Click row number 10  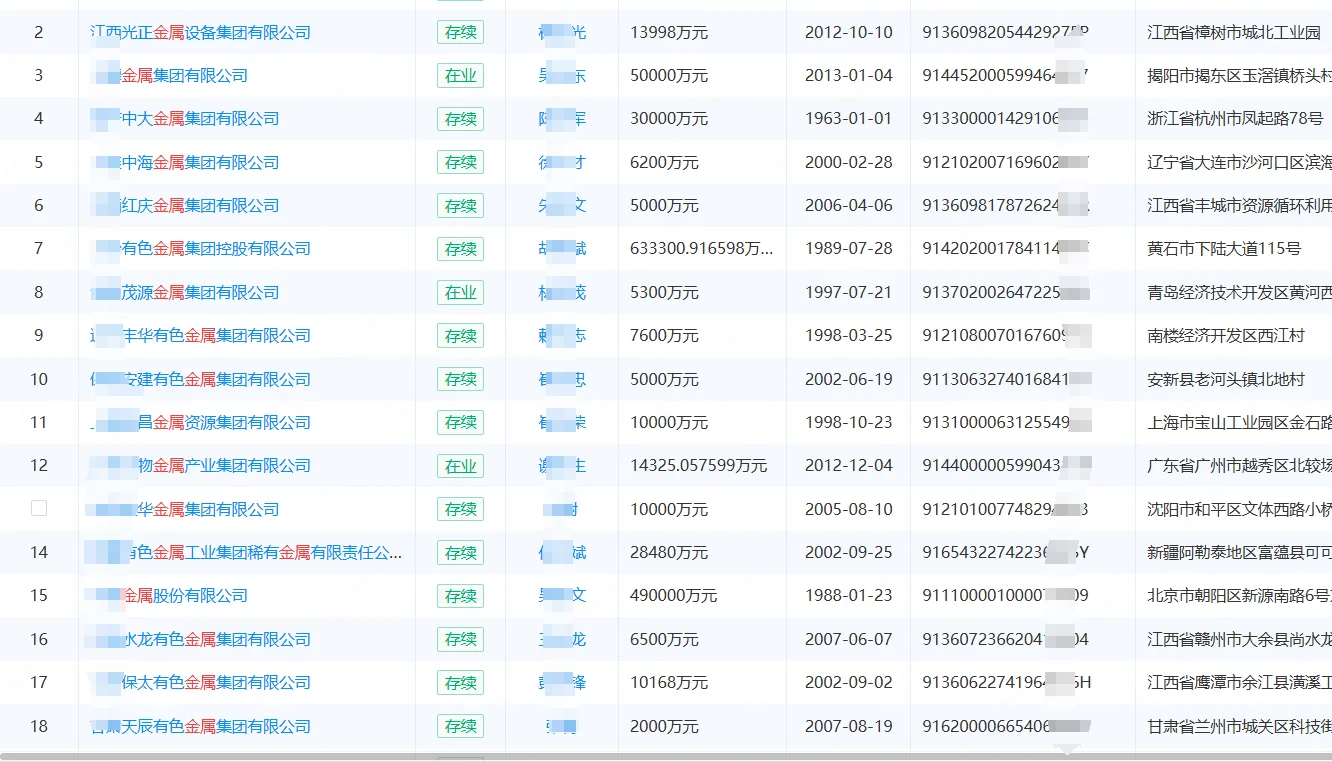coord(39,379)
